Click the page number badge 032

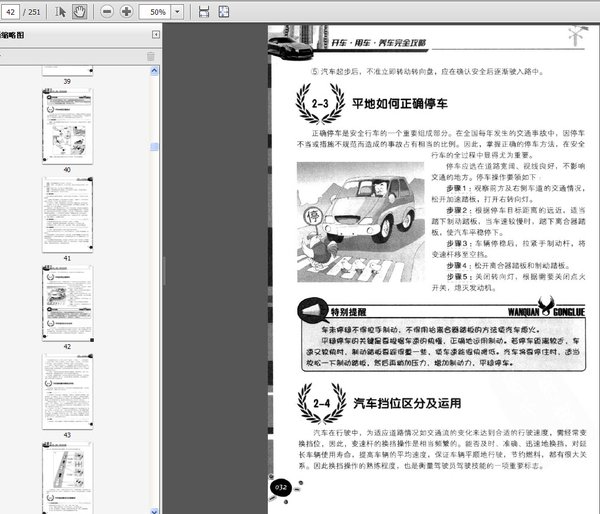[281, 488]
